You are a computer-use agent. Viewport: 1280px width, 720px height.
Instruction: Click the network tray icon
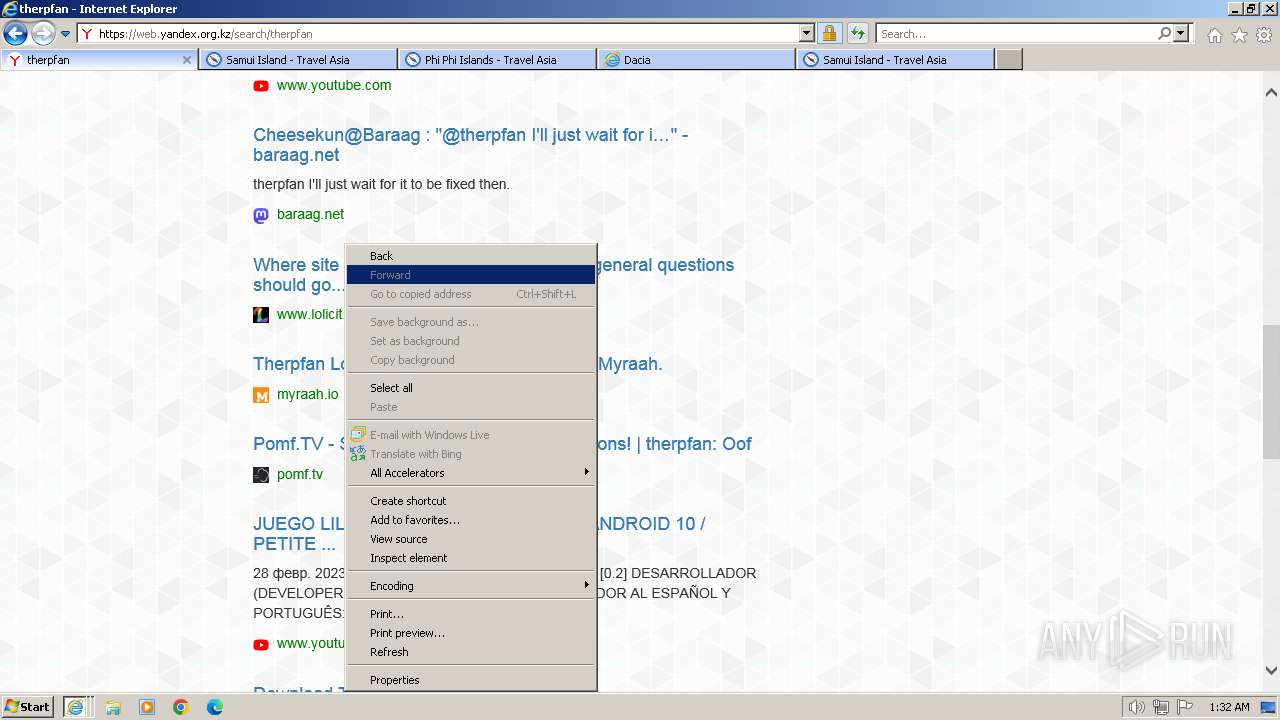[1161, 707]
